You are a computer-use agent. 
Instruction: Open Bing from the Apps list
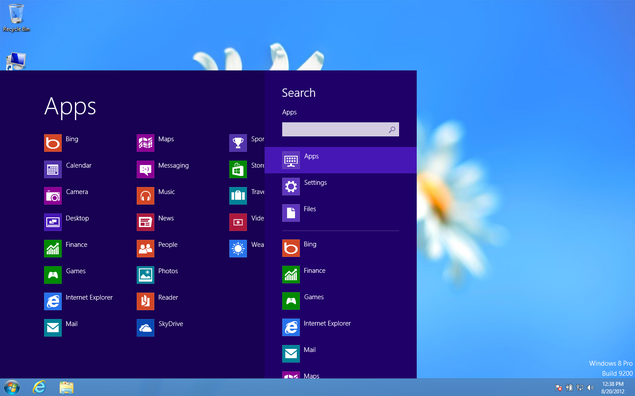click(x=61, y=143)
